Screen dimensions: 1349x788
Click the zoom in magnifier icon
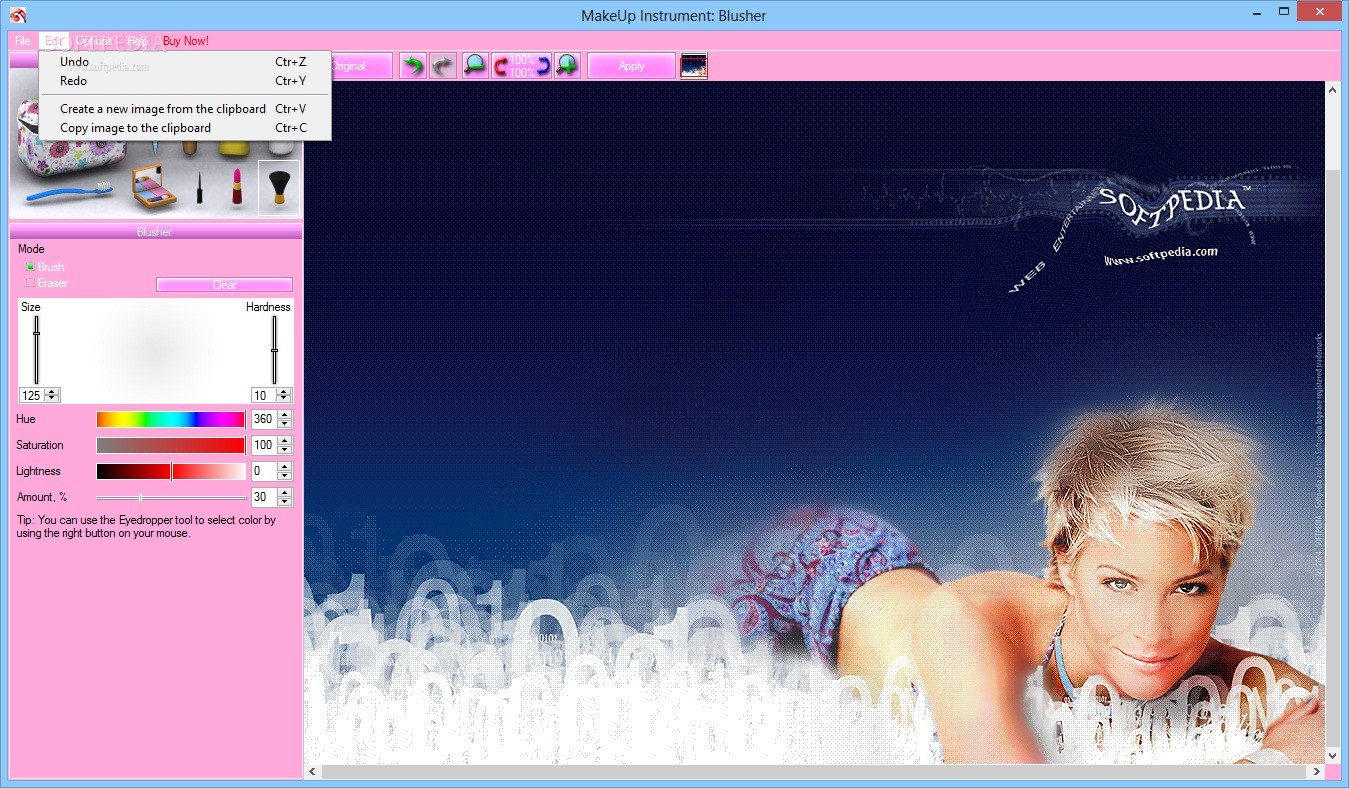point(567,66)
